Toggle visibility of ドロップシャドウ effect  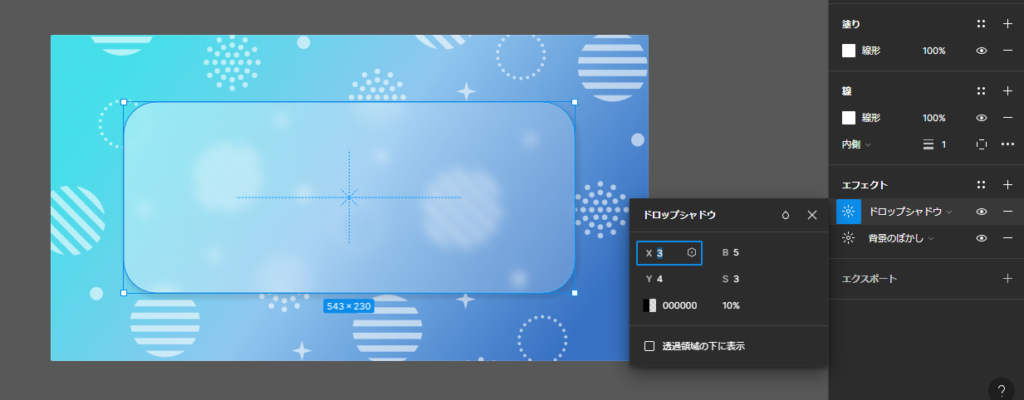pyautogui.click(x=981, y=212)
